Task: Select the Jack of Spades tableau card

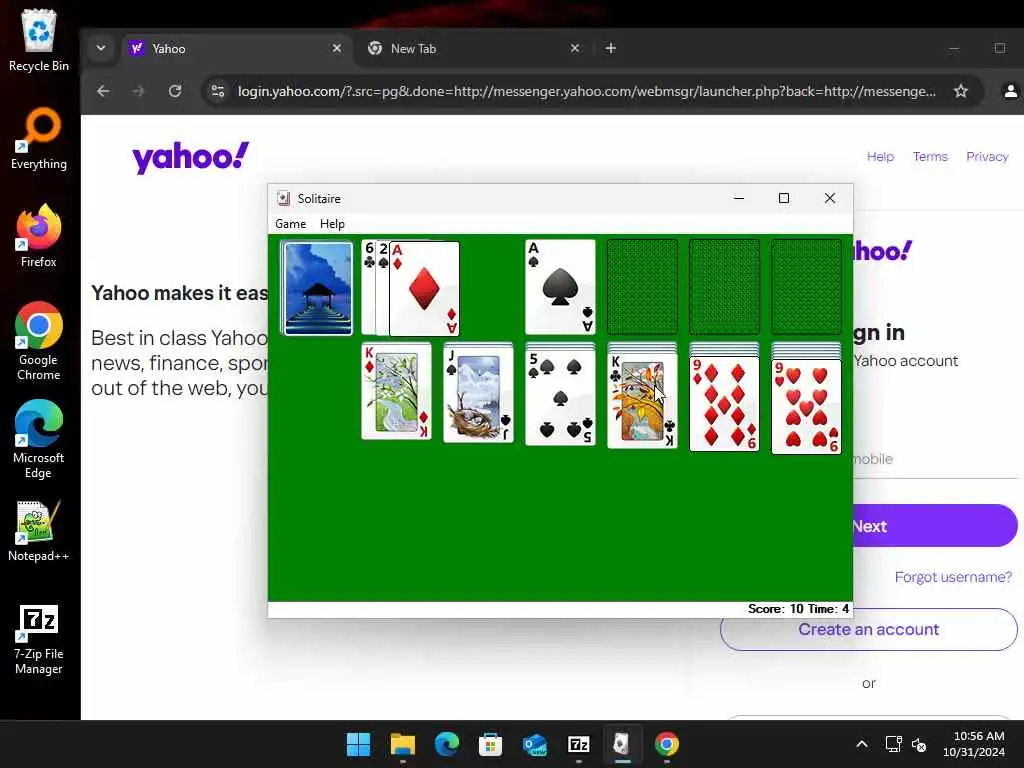Action: [478, 394]
